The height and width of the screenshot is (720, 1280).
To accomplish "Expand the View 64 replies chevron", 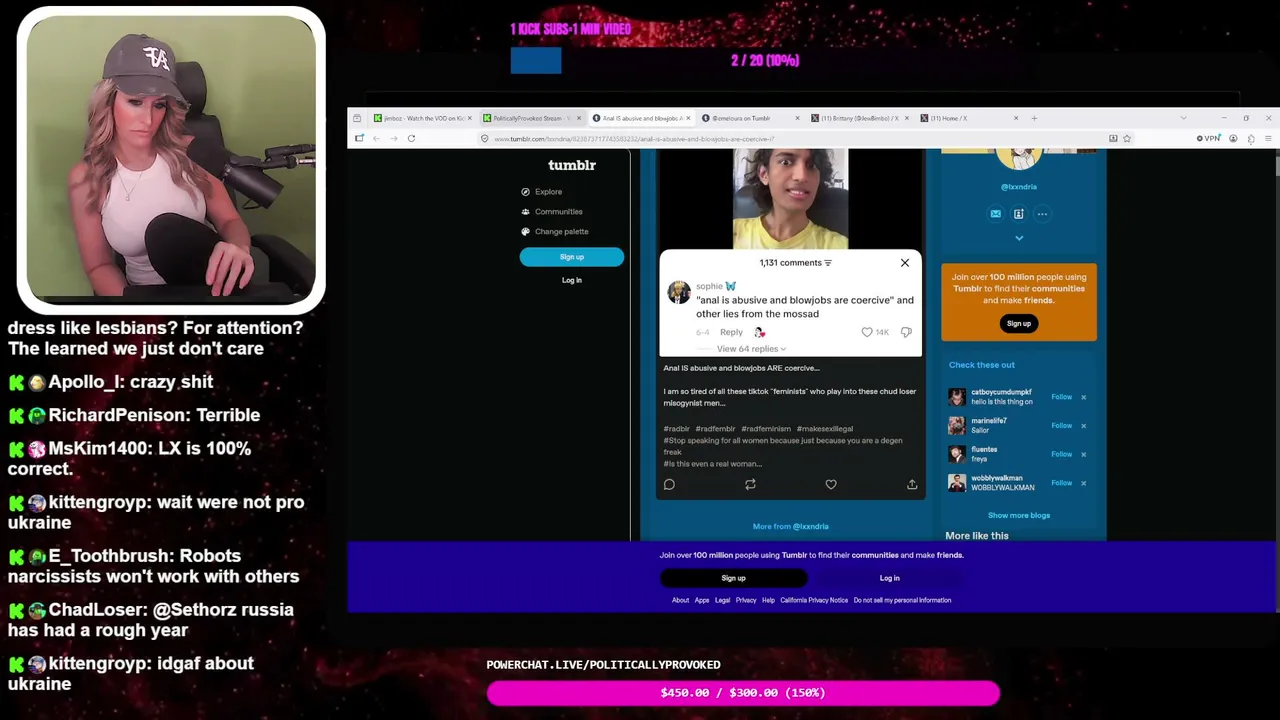I will (783, 349).
